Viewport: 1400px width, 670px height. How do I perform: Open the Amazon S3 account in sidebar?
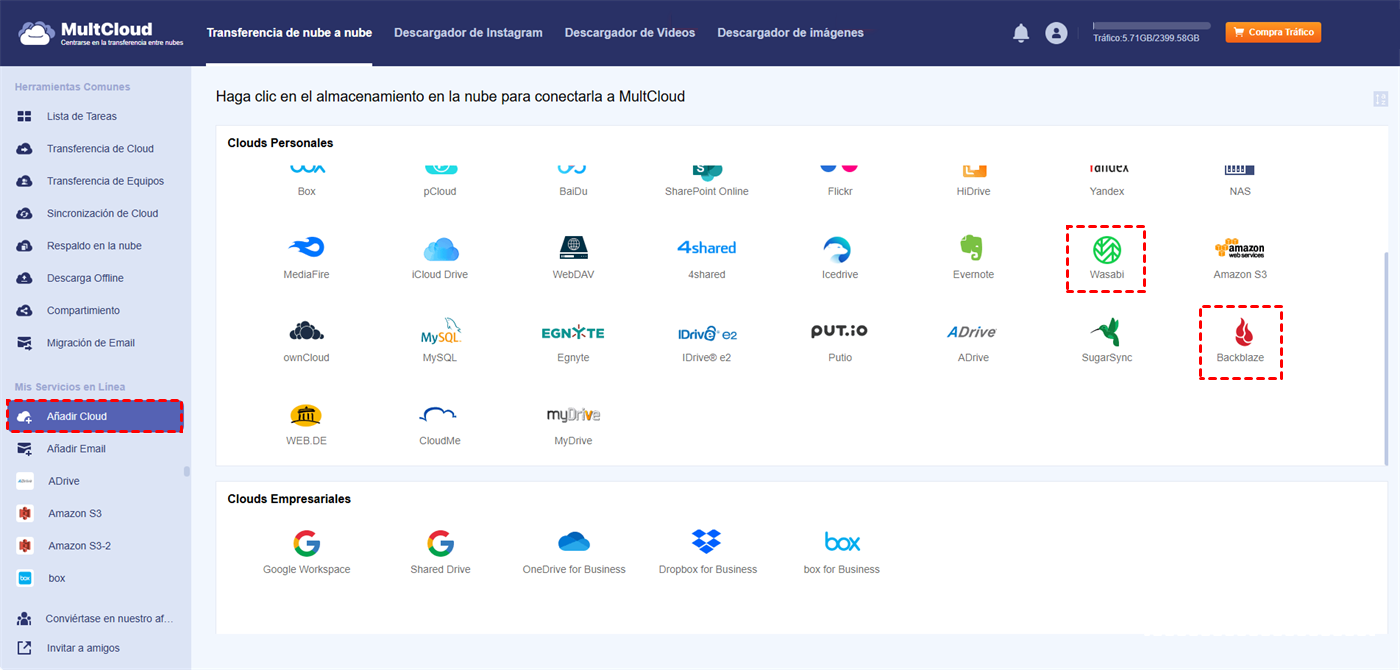[x=96, y=514]
